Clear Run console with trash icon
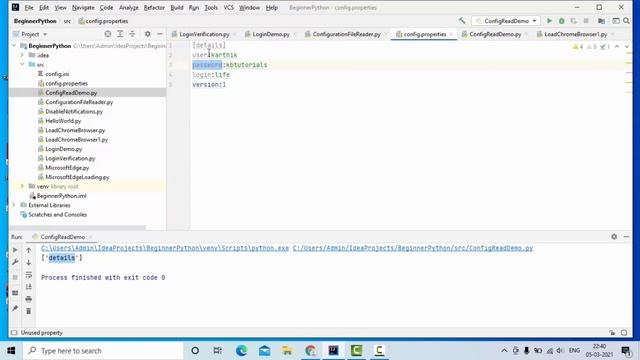 point(29,311)
